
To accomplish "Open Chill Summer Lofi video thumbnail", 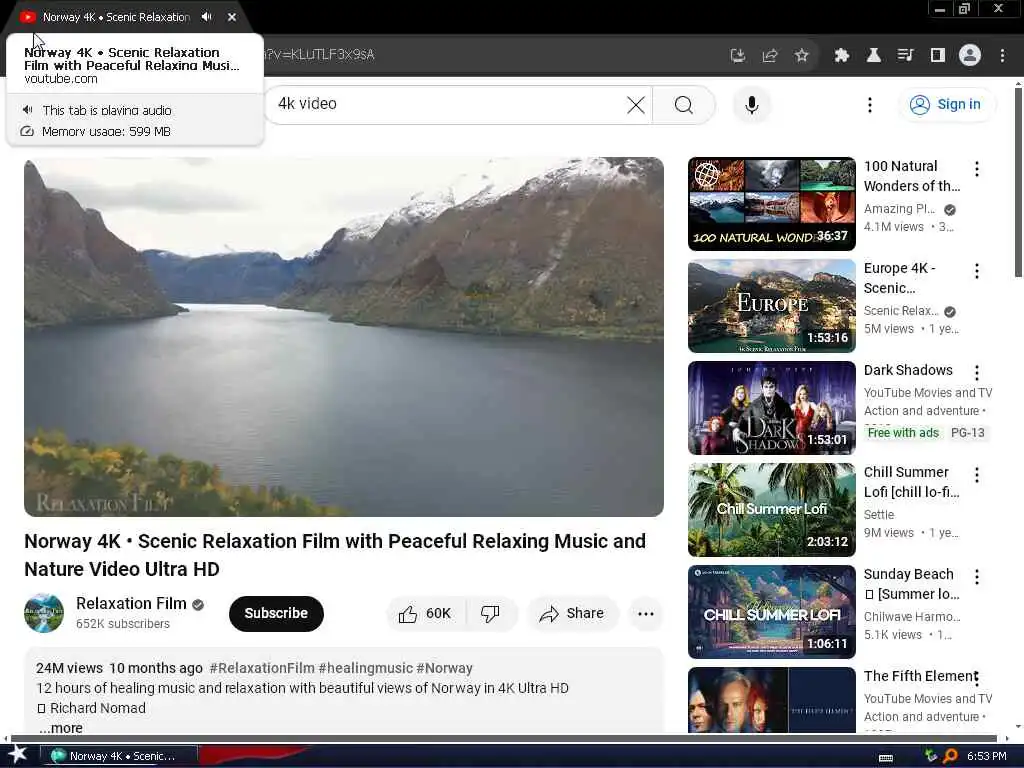I will tap(771, 509).
